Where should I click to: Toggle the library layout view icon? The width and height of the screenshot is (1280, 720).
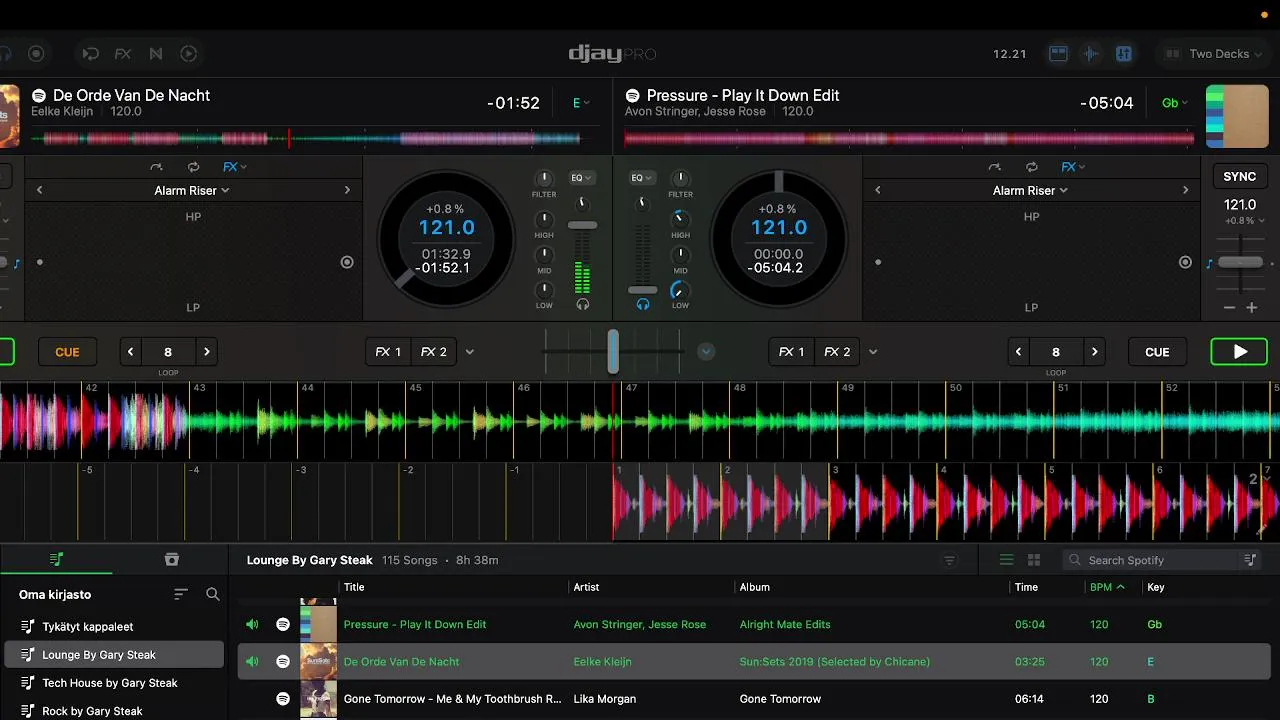[x=1058, y=54]
